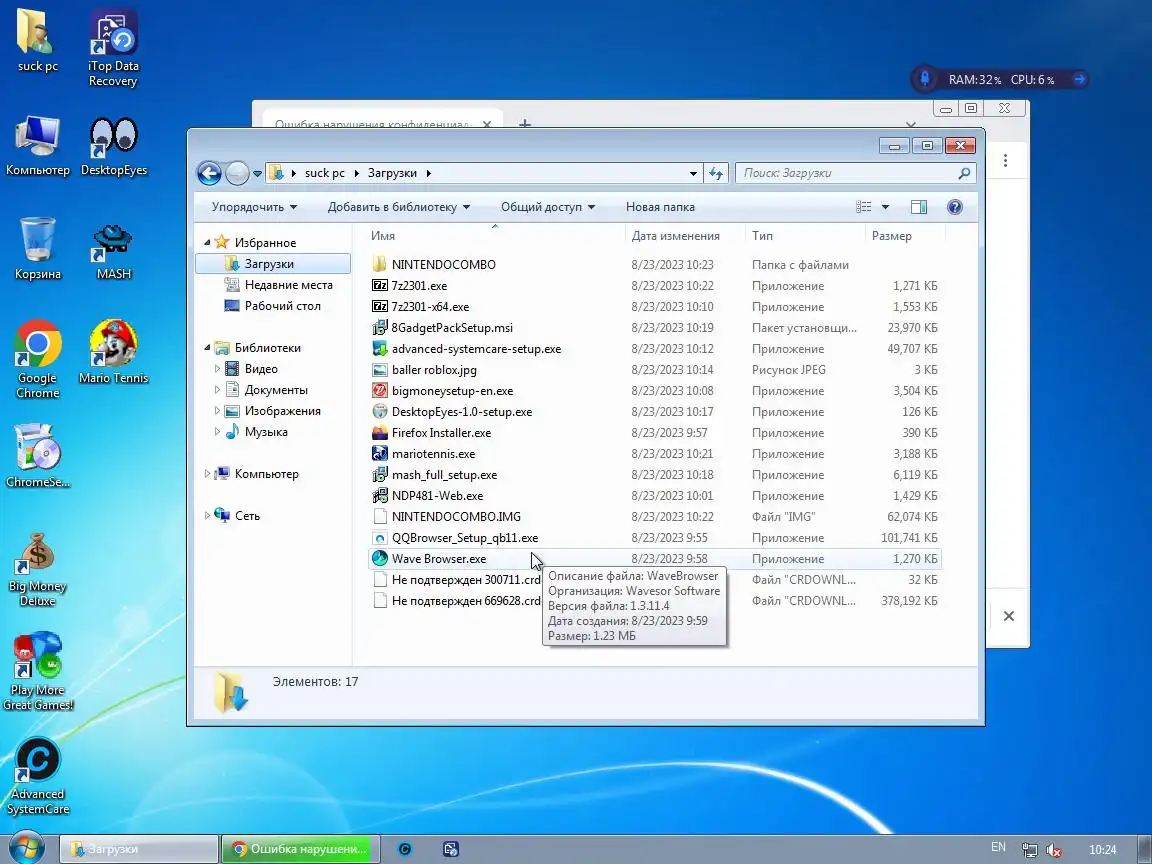Open Explorer help question mark icon
The width and height of the screenshot is (1152, 864).
pos(954,207)
